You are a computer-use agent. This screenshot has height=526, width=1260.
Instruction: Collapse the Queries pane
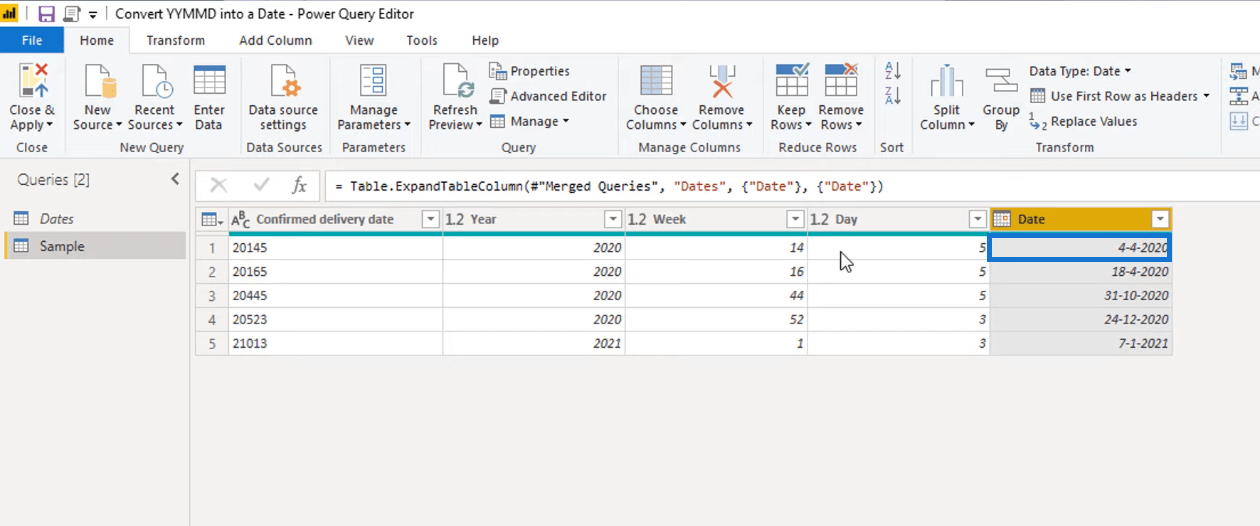coord(175,179)
